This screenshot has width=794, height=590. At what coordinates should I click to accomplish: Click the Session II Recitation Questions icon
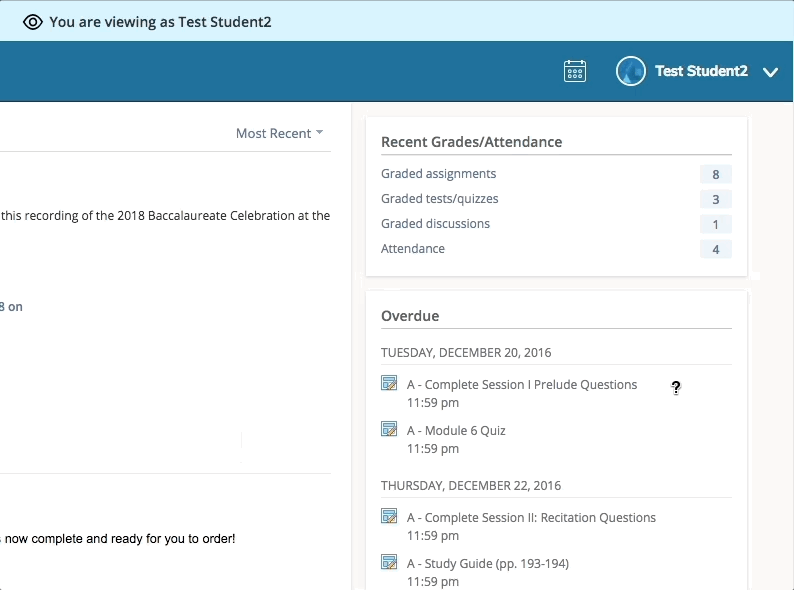point(389,516)
